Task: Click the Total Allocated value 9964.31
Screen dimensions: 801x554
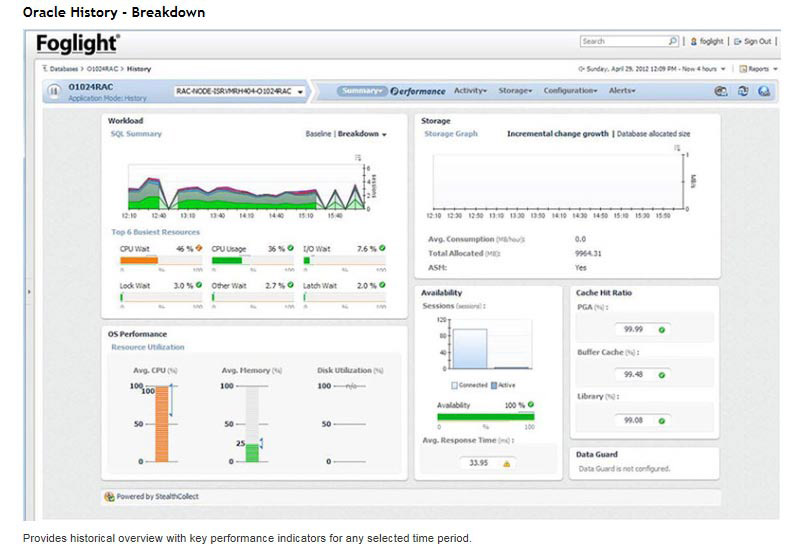Action: (x=588, y=253)
